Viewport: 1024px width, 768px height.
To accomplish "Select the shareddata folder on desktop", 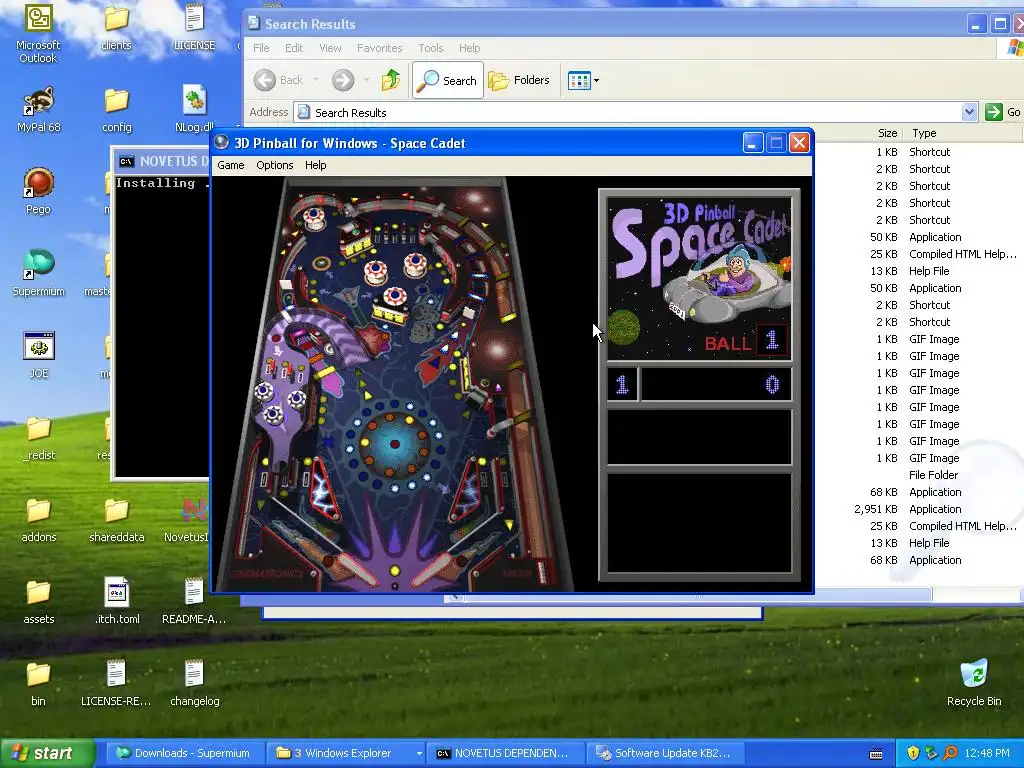I will click(x=116, y=520).
